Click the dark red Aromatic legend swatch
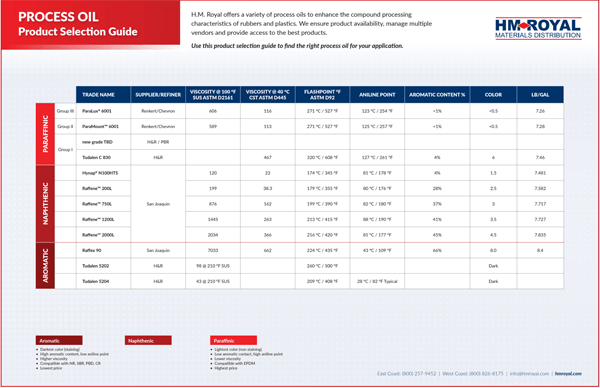 [x=59, y=341]
